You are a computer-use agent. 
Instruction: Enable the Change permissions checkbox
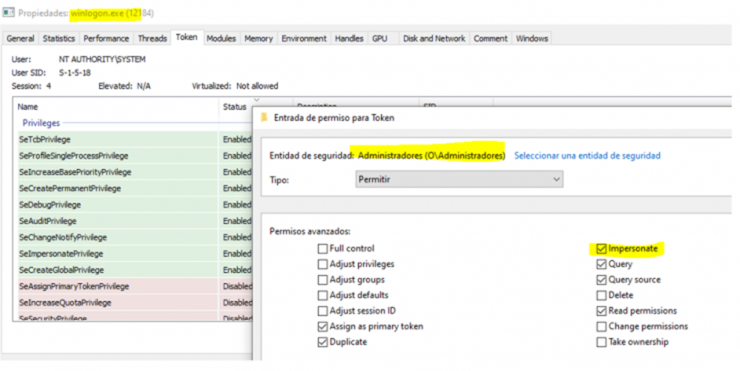(x=601, y=327)
